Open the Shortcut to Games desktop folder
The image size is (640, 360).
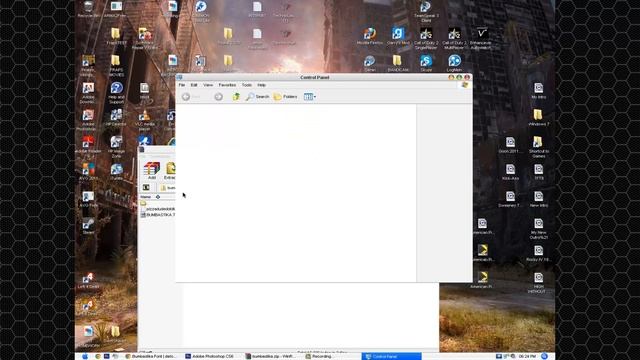(538, 147)
